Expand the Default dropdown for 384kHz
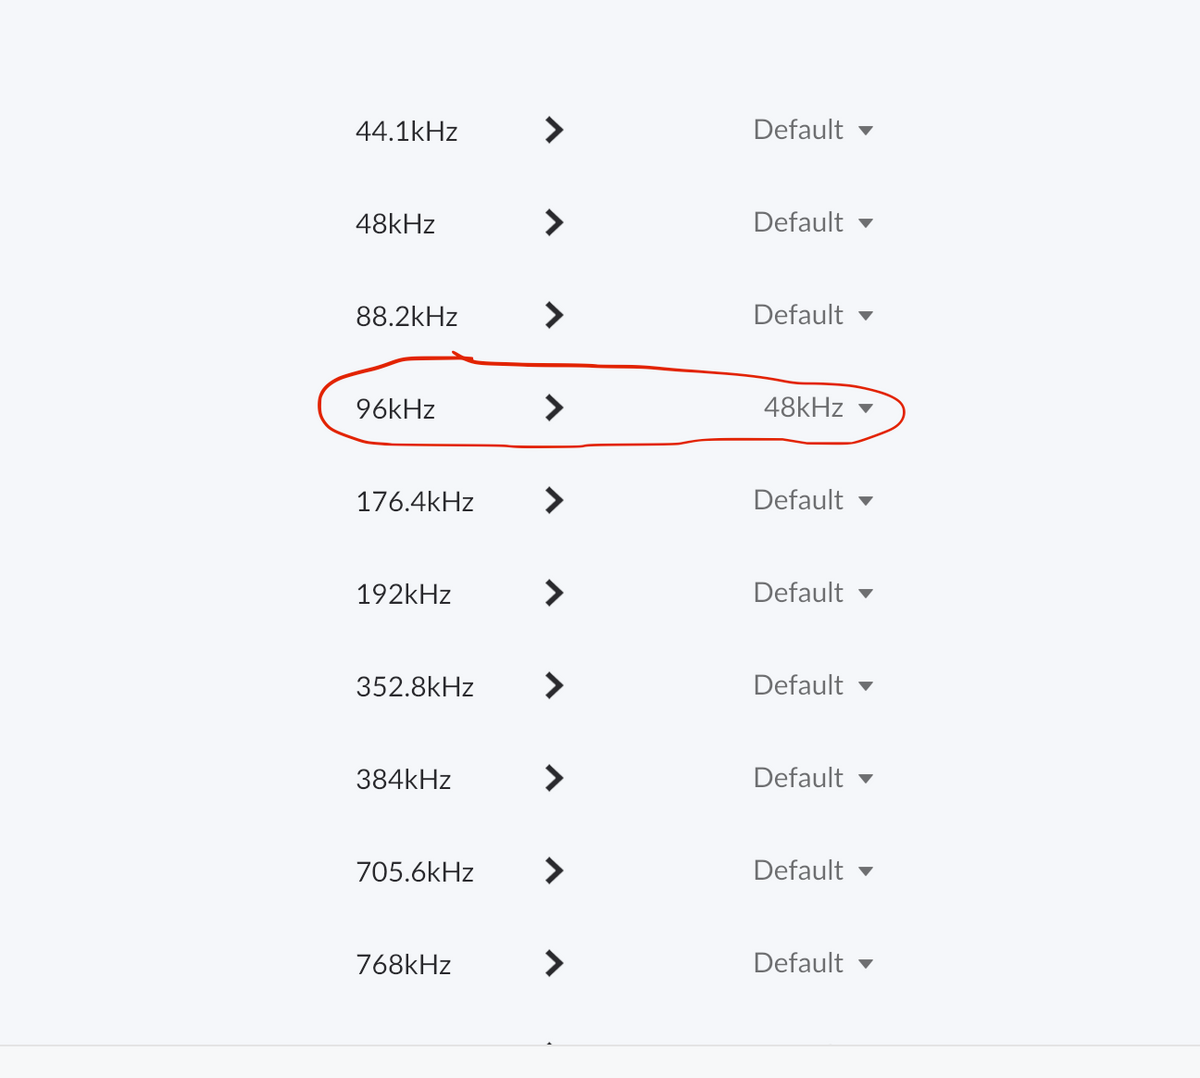Image resolution: width=1200 pixels, height=1078 pixels. 813,778
